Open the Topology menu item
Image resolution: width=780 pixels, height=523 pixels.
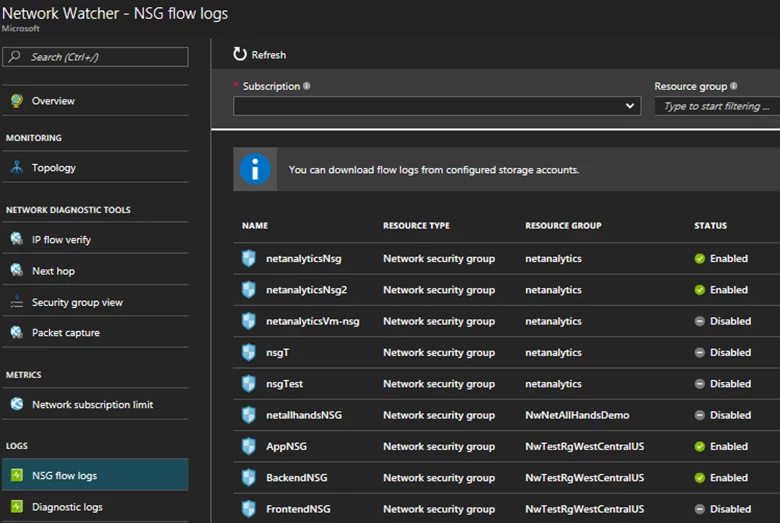(x=95, y=167)
